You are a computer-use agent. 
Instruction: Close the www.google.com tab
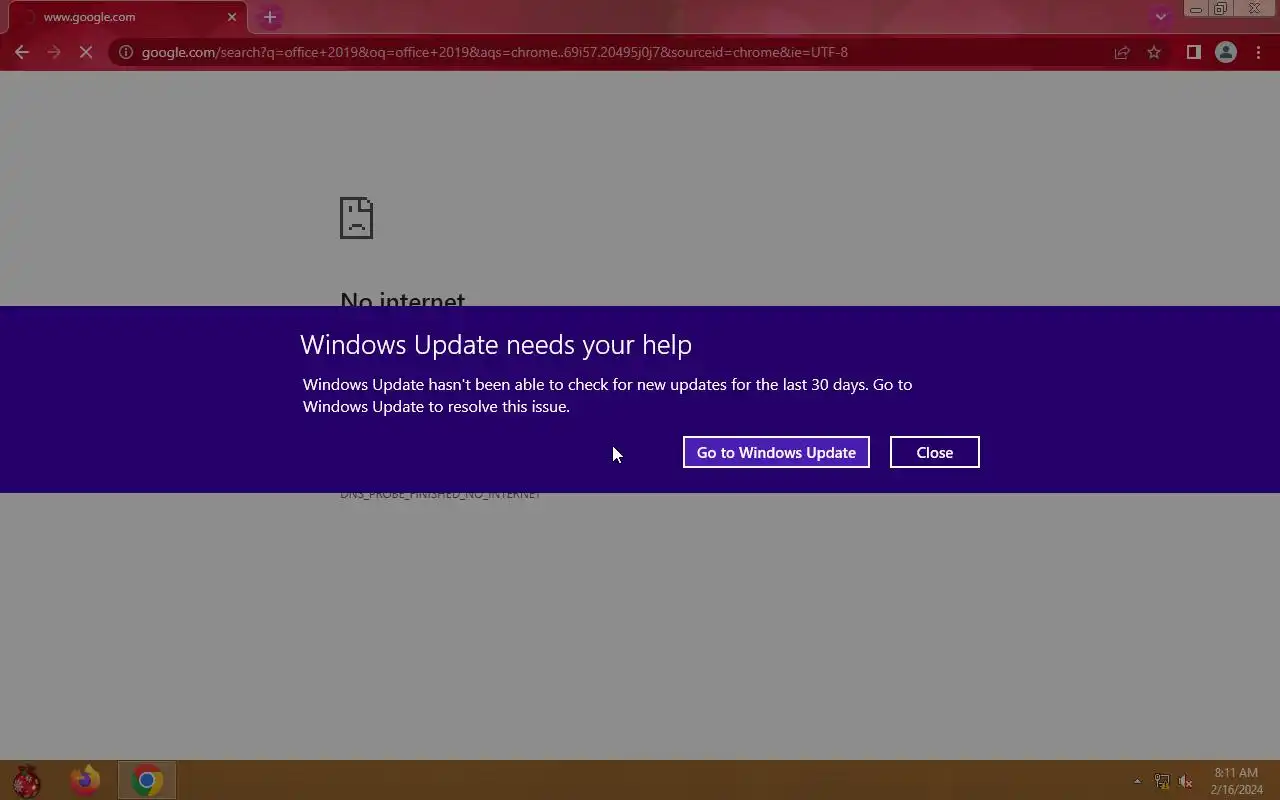232,17
